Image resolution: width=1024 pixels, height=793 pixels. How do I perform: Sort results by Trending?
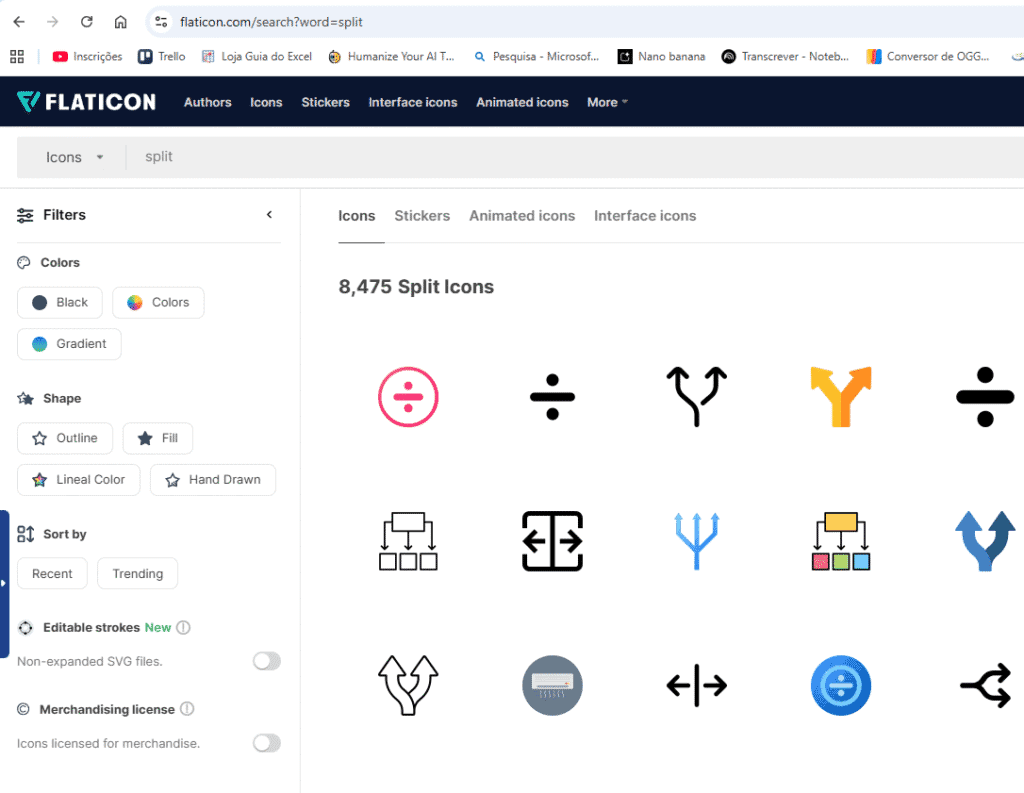[x=138, y=574]
